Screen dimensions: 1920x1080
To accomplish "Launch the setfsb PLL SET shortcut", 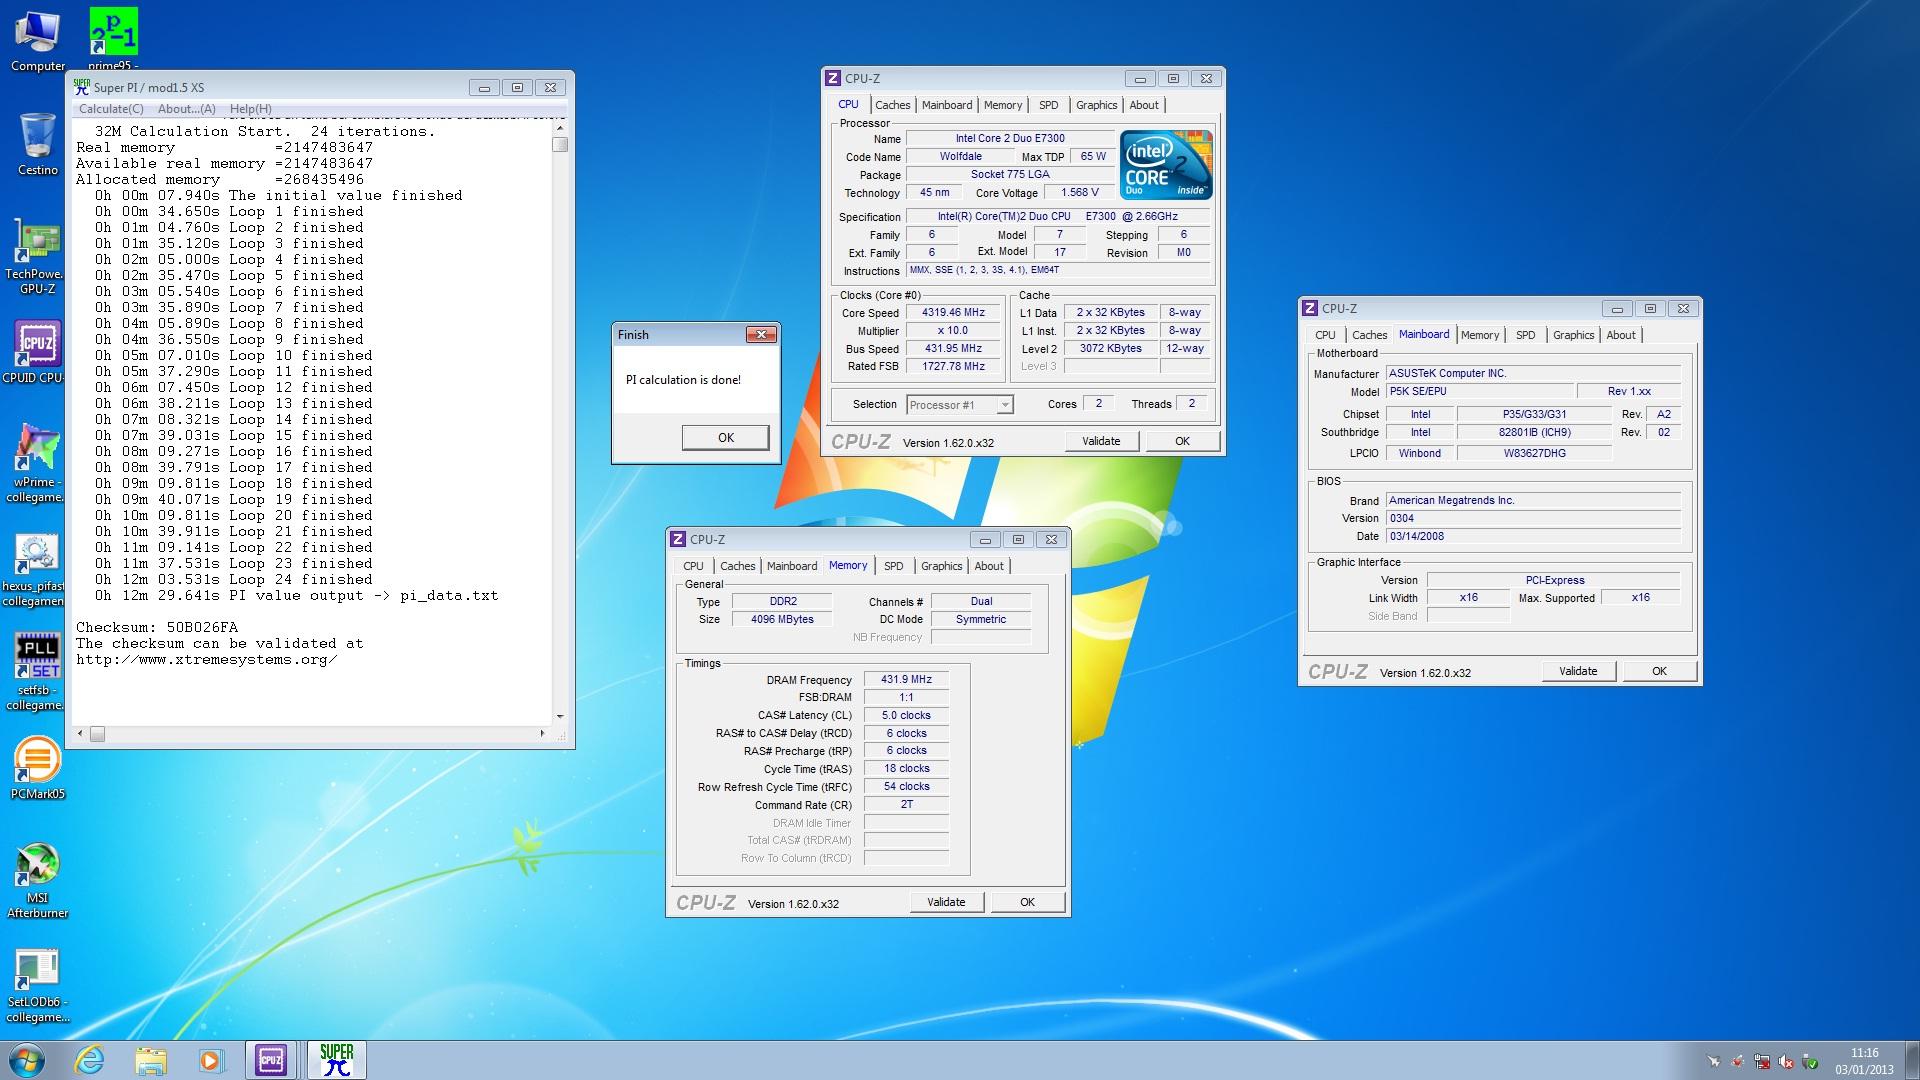I will click(36, 672).
